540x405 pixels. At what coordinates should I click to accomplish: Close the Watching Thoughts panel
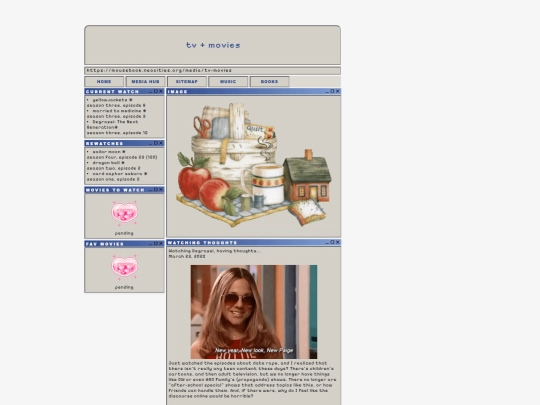pos(338,242)
